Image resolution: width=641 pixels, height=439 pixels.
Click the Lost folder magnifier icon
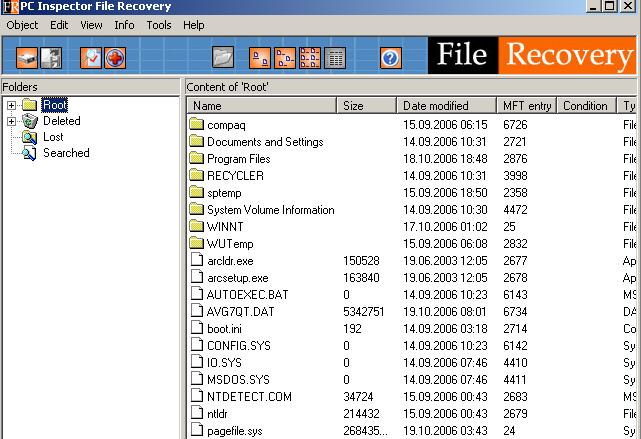click(x=30, y=137)
